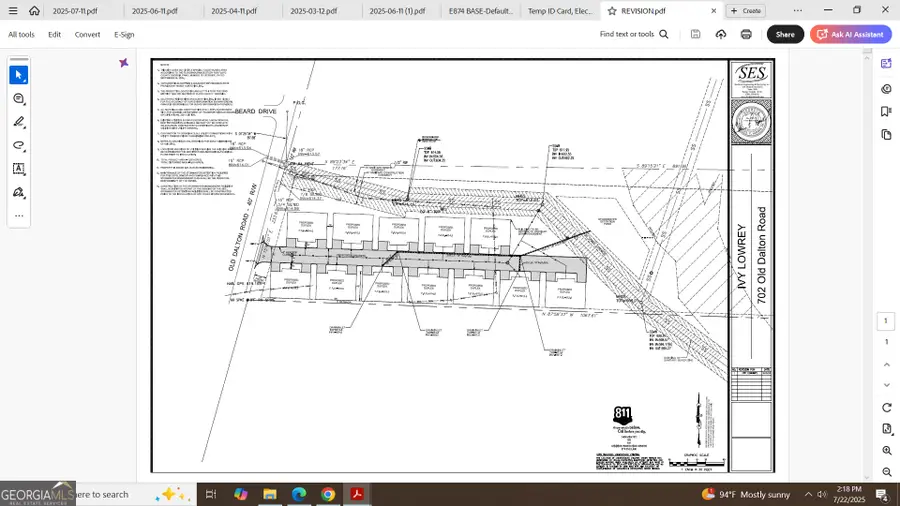Open Task View on the taskbar
This screenshot has width=900, height=506.
tap(211, 494)
